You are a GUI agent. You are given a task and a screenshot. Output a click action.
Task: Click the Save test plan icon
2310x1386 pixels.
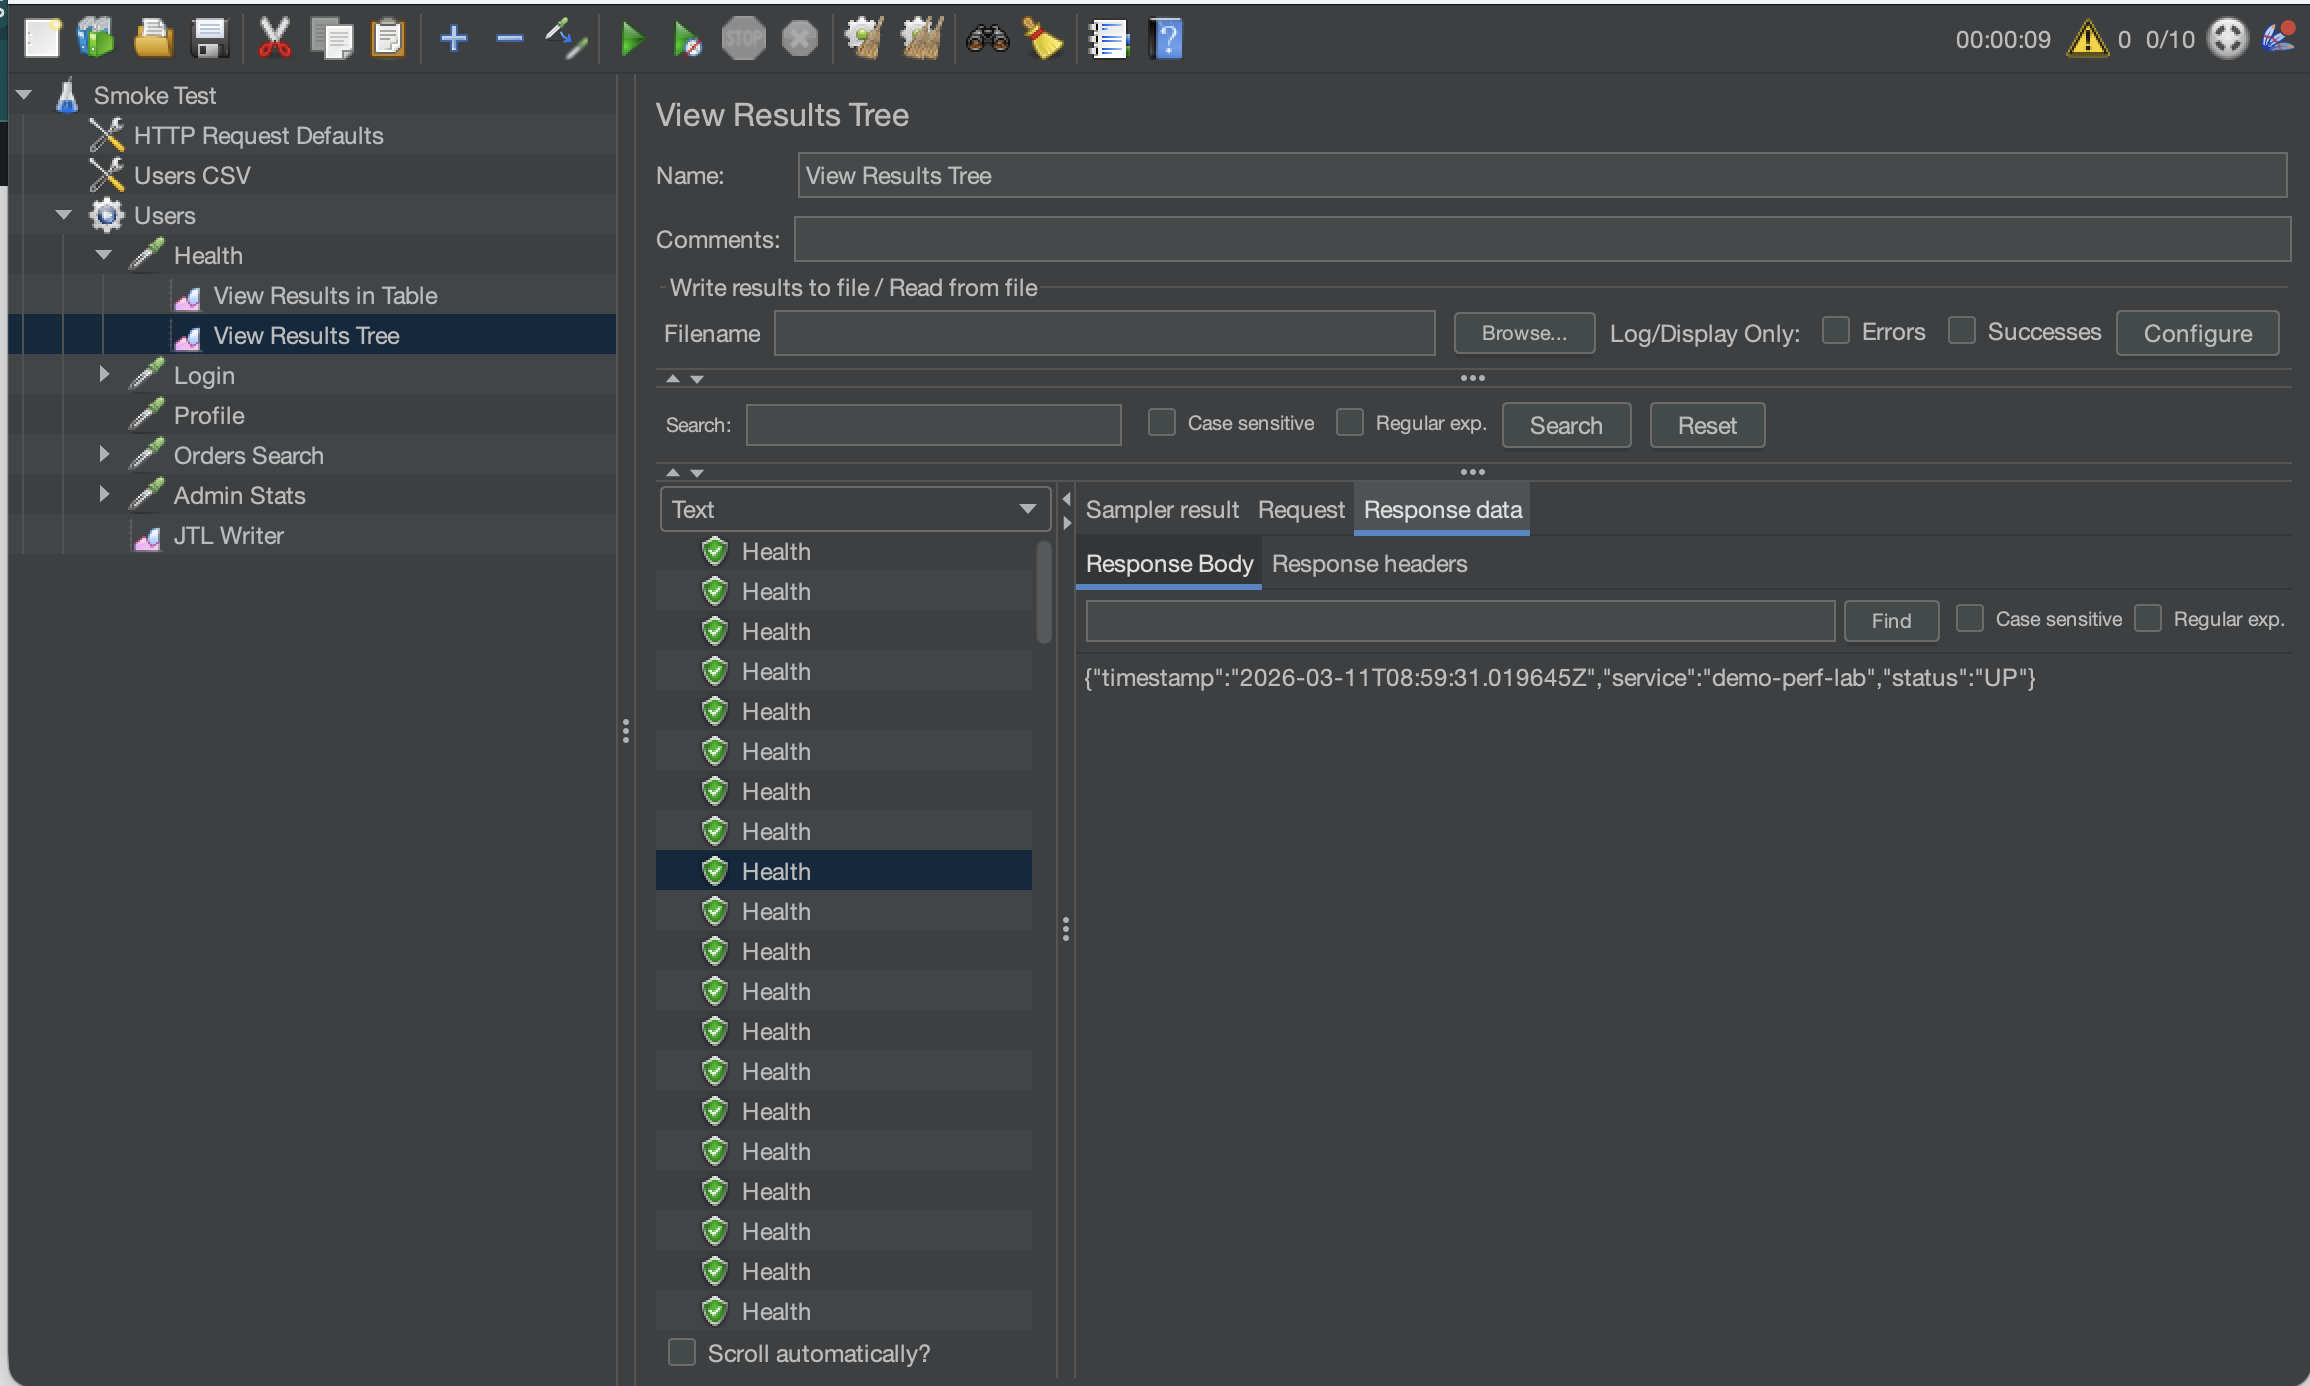pos(210,40)
